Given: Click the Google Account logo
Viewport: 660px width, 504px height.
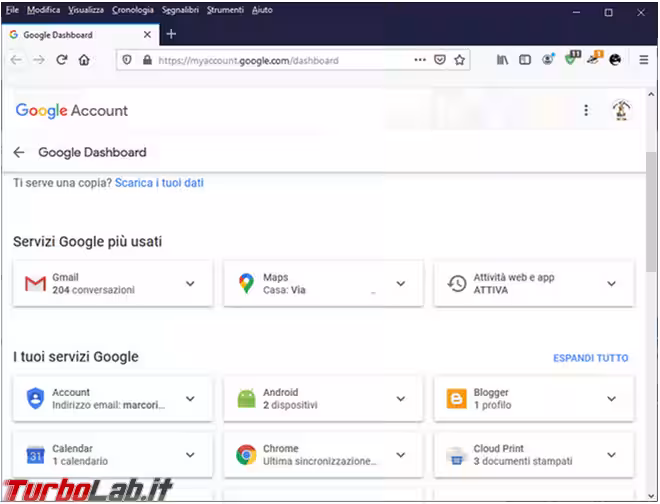Looking at the screenshot, I should (x=72, y=110).
